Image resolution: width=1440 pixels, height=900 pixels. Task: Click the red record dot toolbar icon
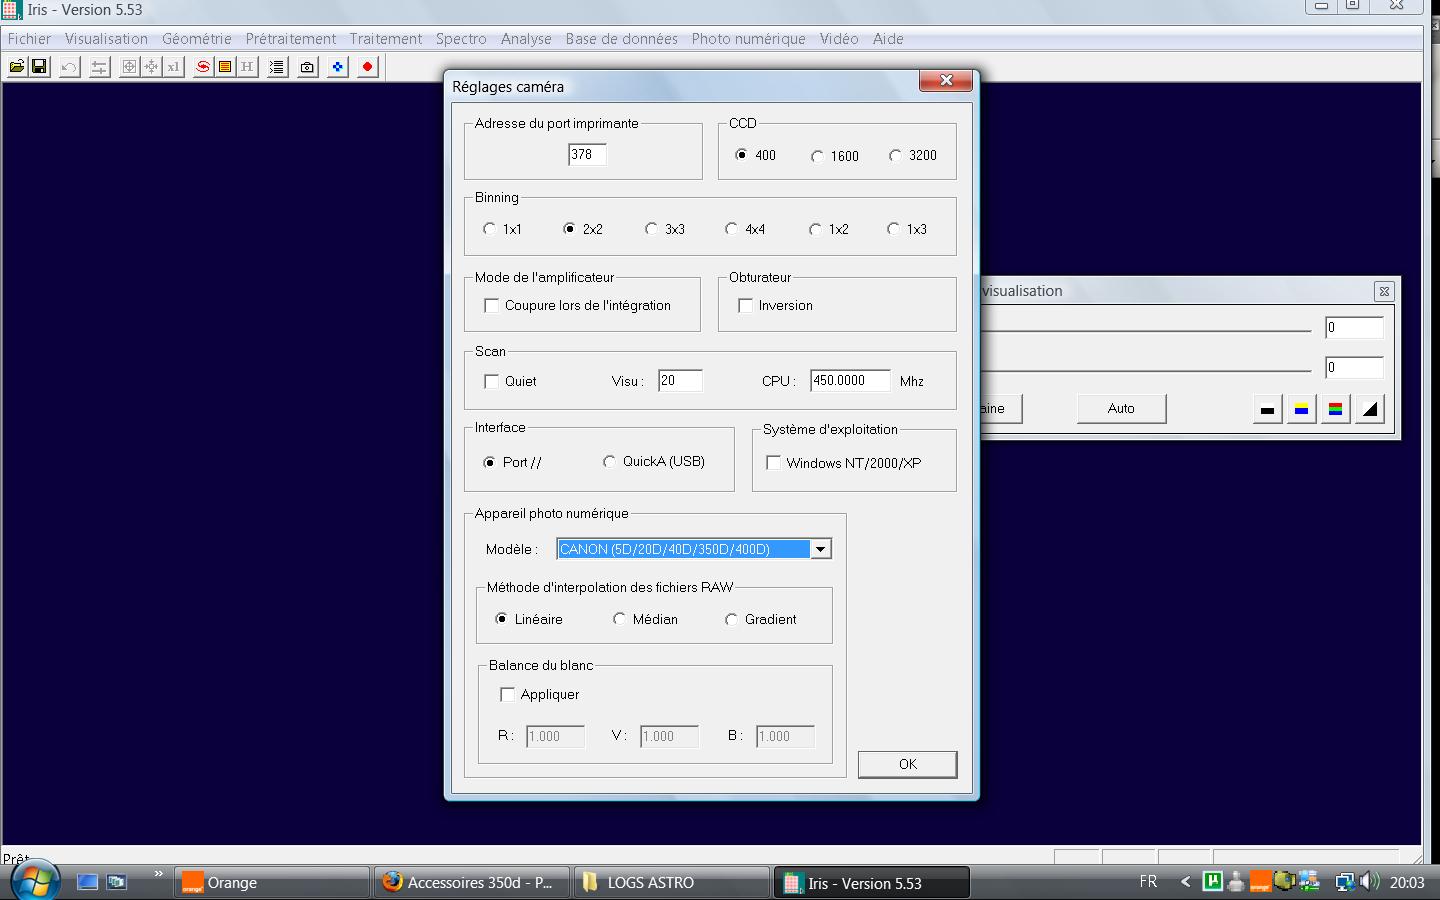click(367, 67)
